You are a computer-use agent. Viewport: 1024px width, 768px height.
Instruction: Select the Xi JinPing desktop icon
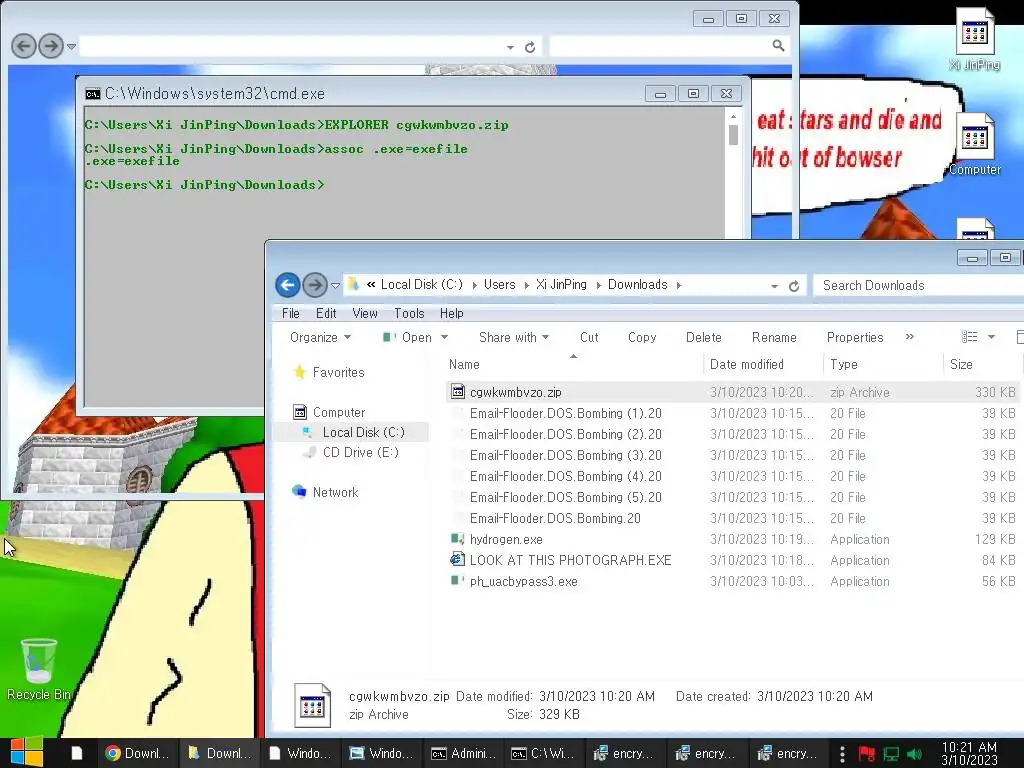(x=974, y=38)
